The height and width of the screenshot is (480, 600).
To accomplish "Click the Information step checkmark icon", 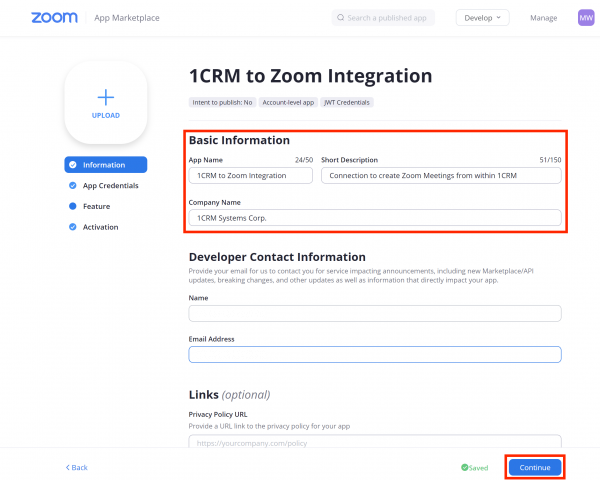I will point(73,165).
